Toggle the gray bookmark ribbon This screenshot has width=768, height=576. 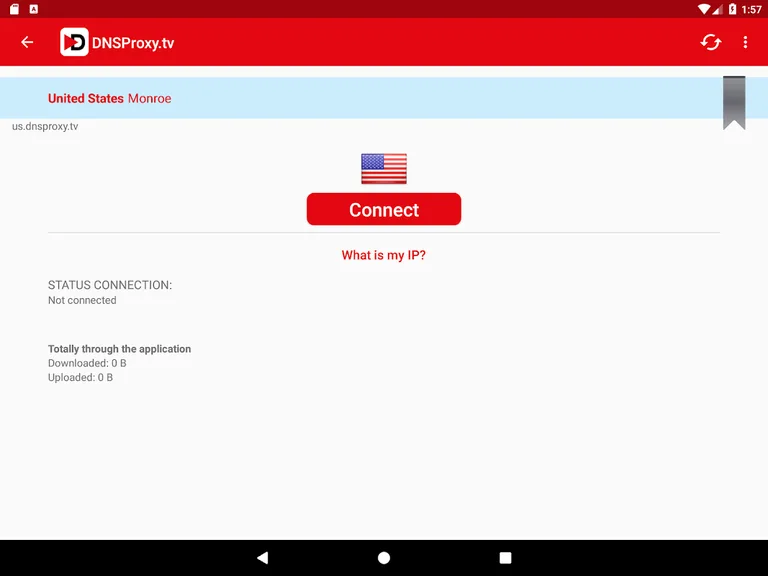click(734, 103)
